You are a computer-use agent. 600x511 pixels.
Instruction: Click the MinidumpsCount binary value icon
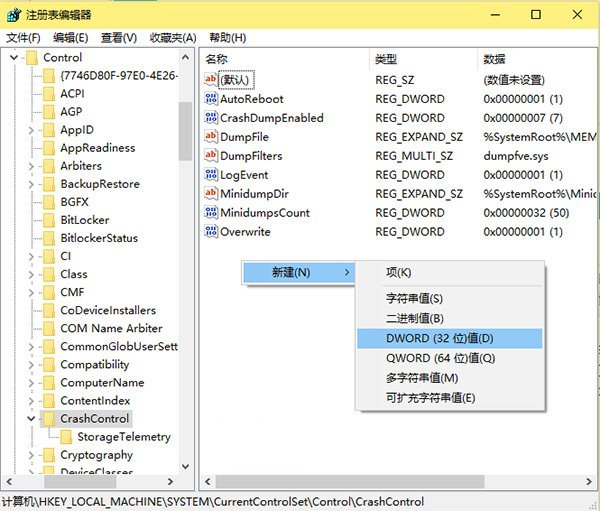pyautogui.click(x=211, y=213)
